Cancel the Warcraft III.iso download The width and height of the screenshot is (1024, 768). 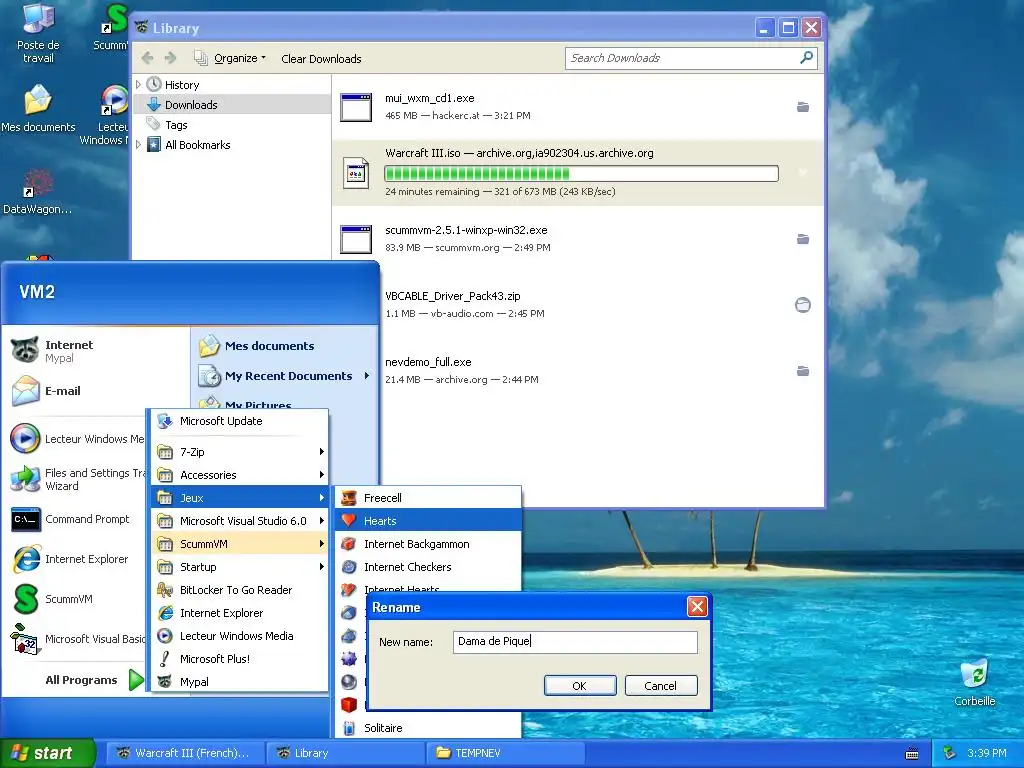[803, 172]
